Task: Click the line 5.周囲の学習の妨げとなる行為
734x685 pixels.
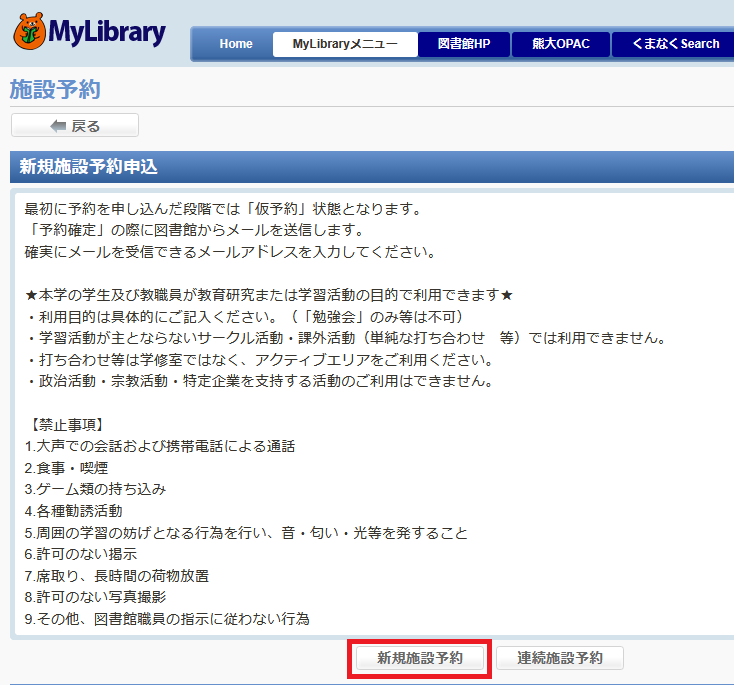Action: [x=246, y=533]
